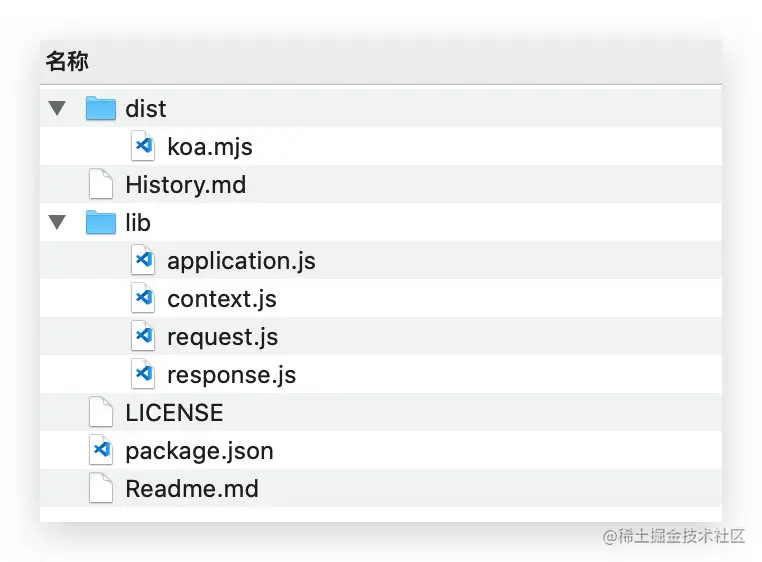Click the History.md document icon

click(x=101, y=184)
